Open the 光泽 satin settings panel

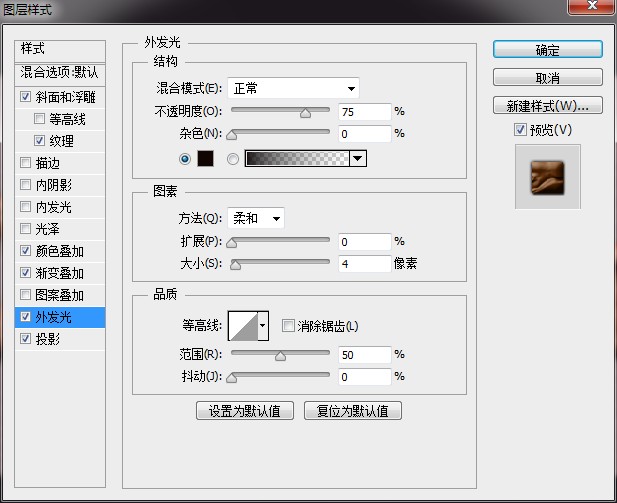(x=48, y=229)
